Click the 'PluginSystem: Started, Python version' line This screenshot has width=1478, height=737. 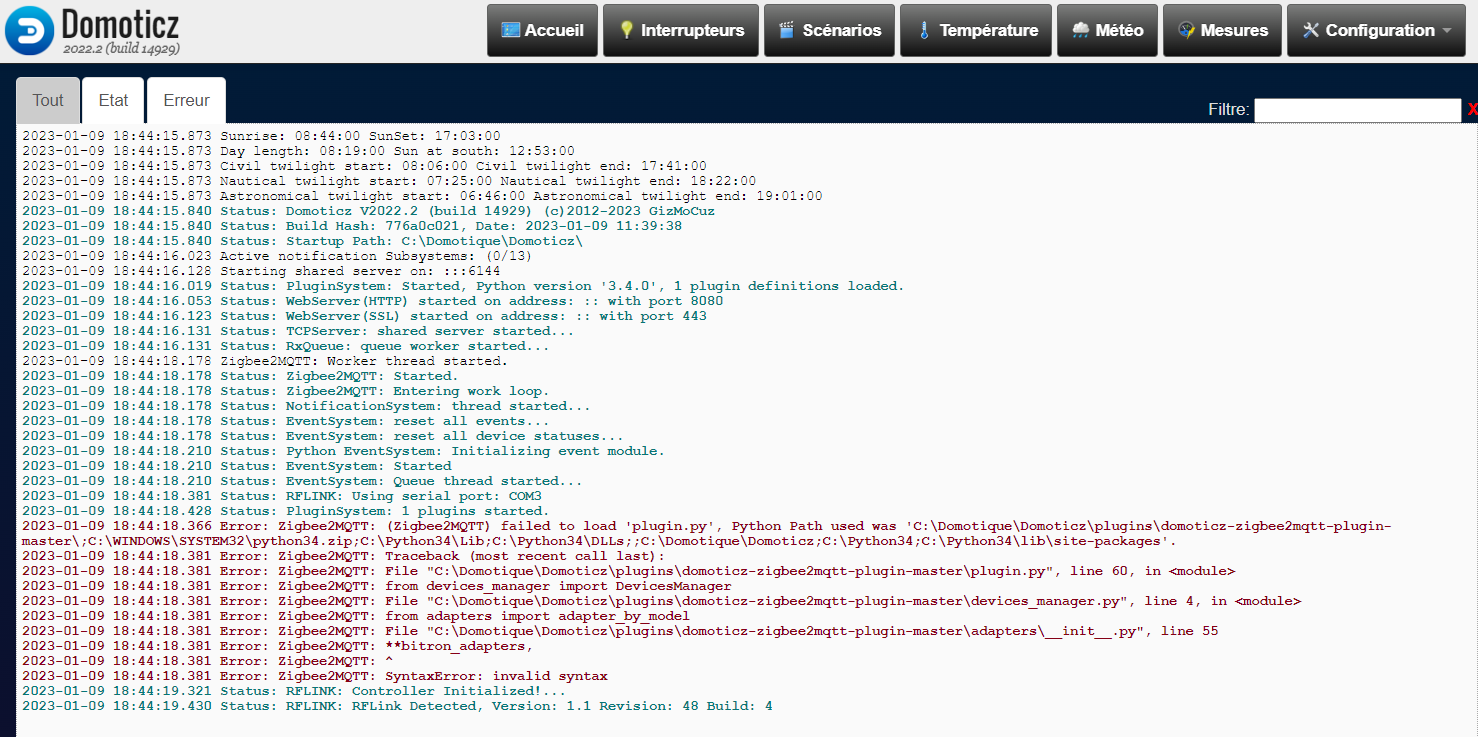pos(463,286)
